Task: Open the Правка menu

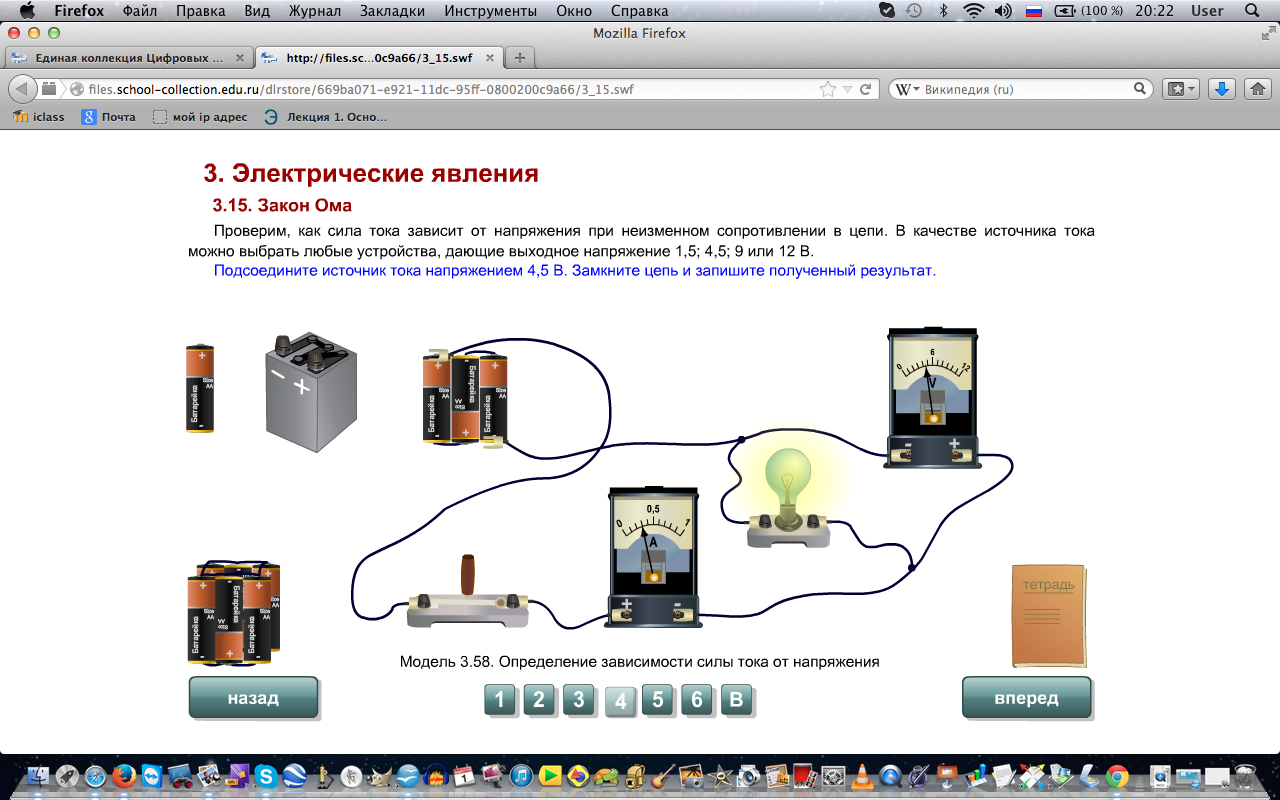Action: pyautogui.click(x=200, y=11)
